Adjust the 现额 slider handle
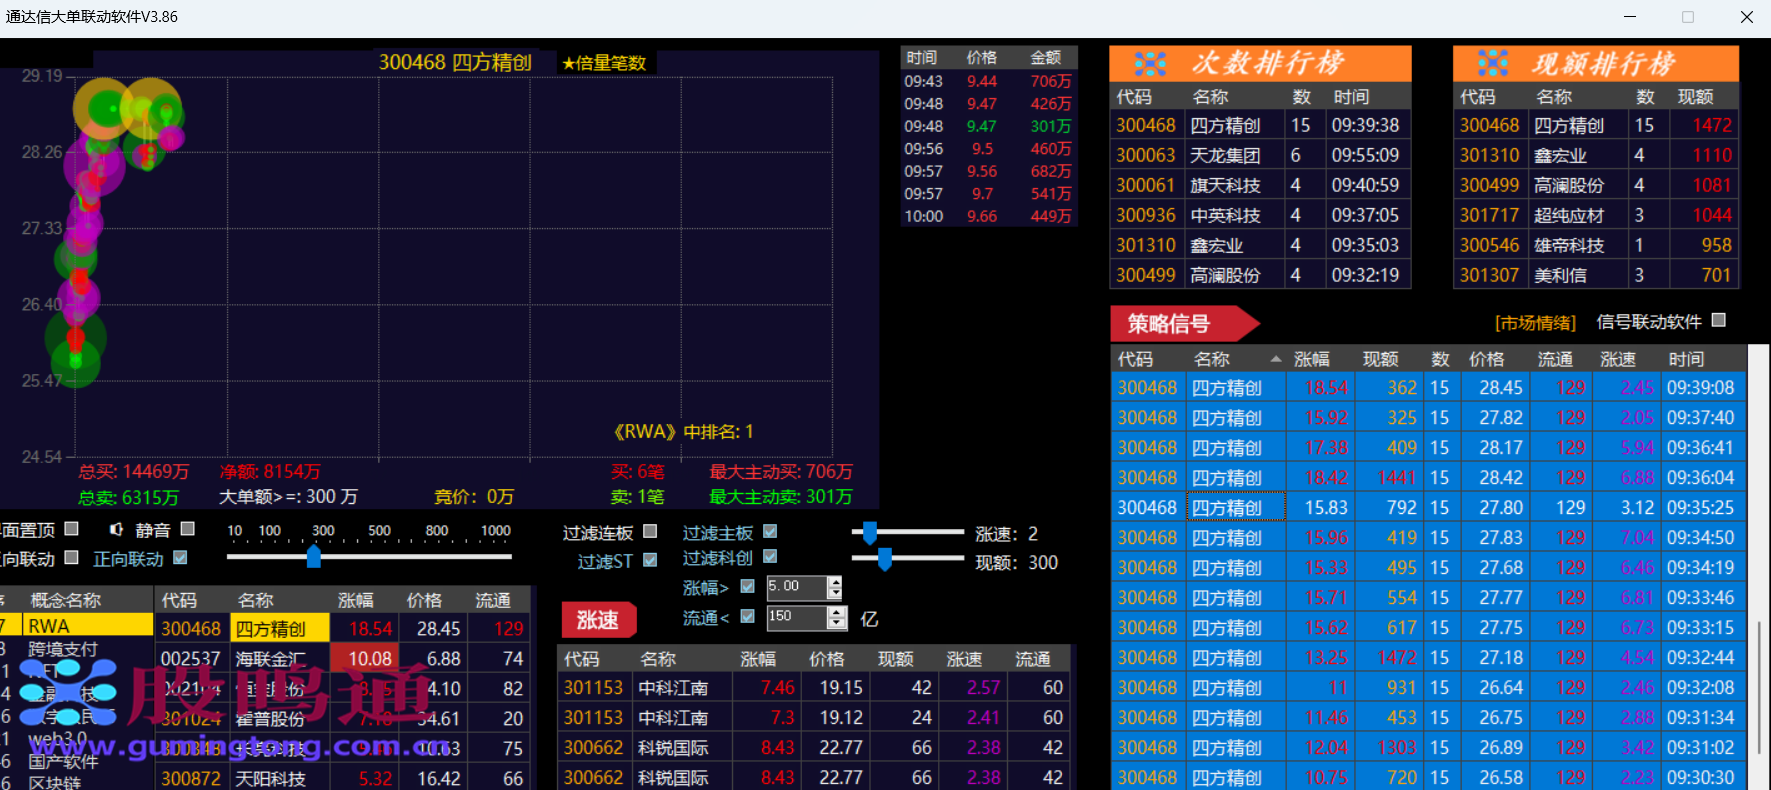The width and height of the screenshot is (1771, 790). [884, 559]
